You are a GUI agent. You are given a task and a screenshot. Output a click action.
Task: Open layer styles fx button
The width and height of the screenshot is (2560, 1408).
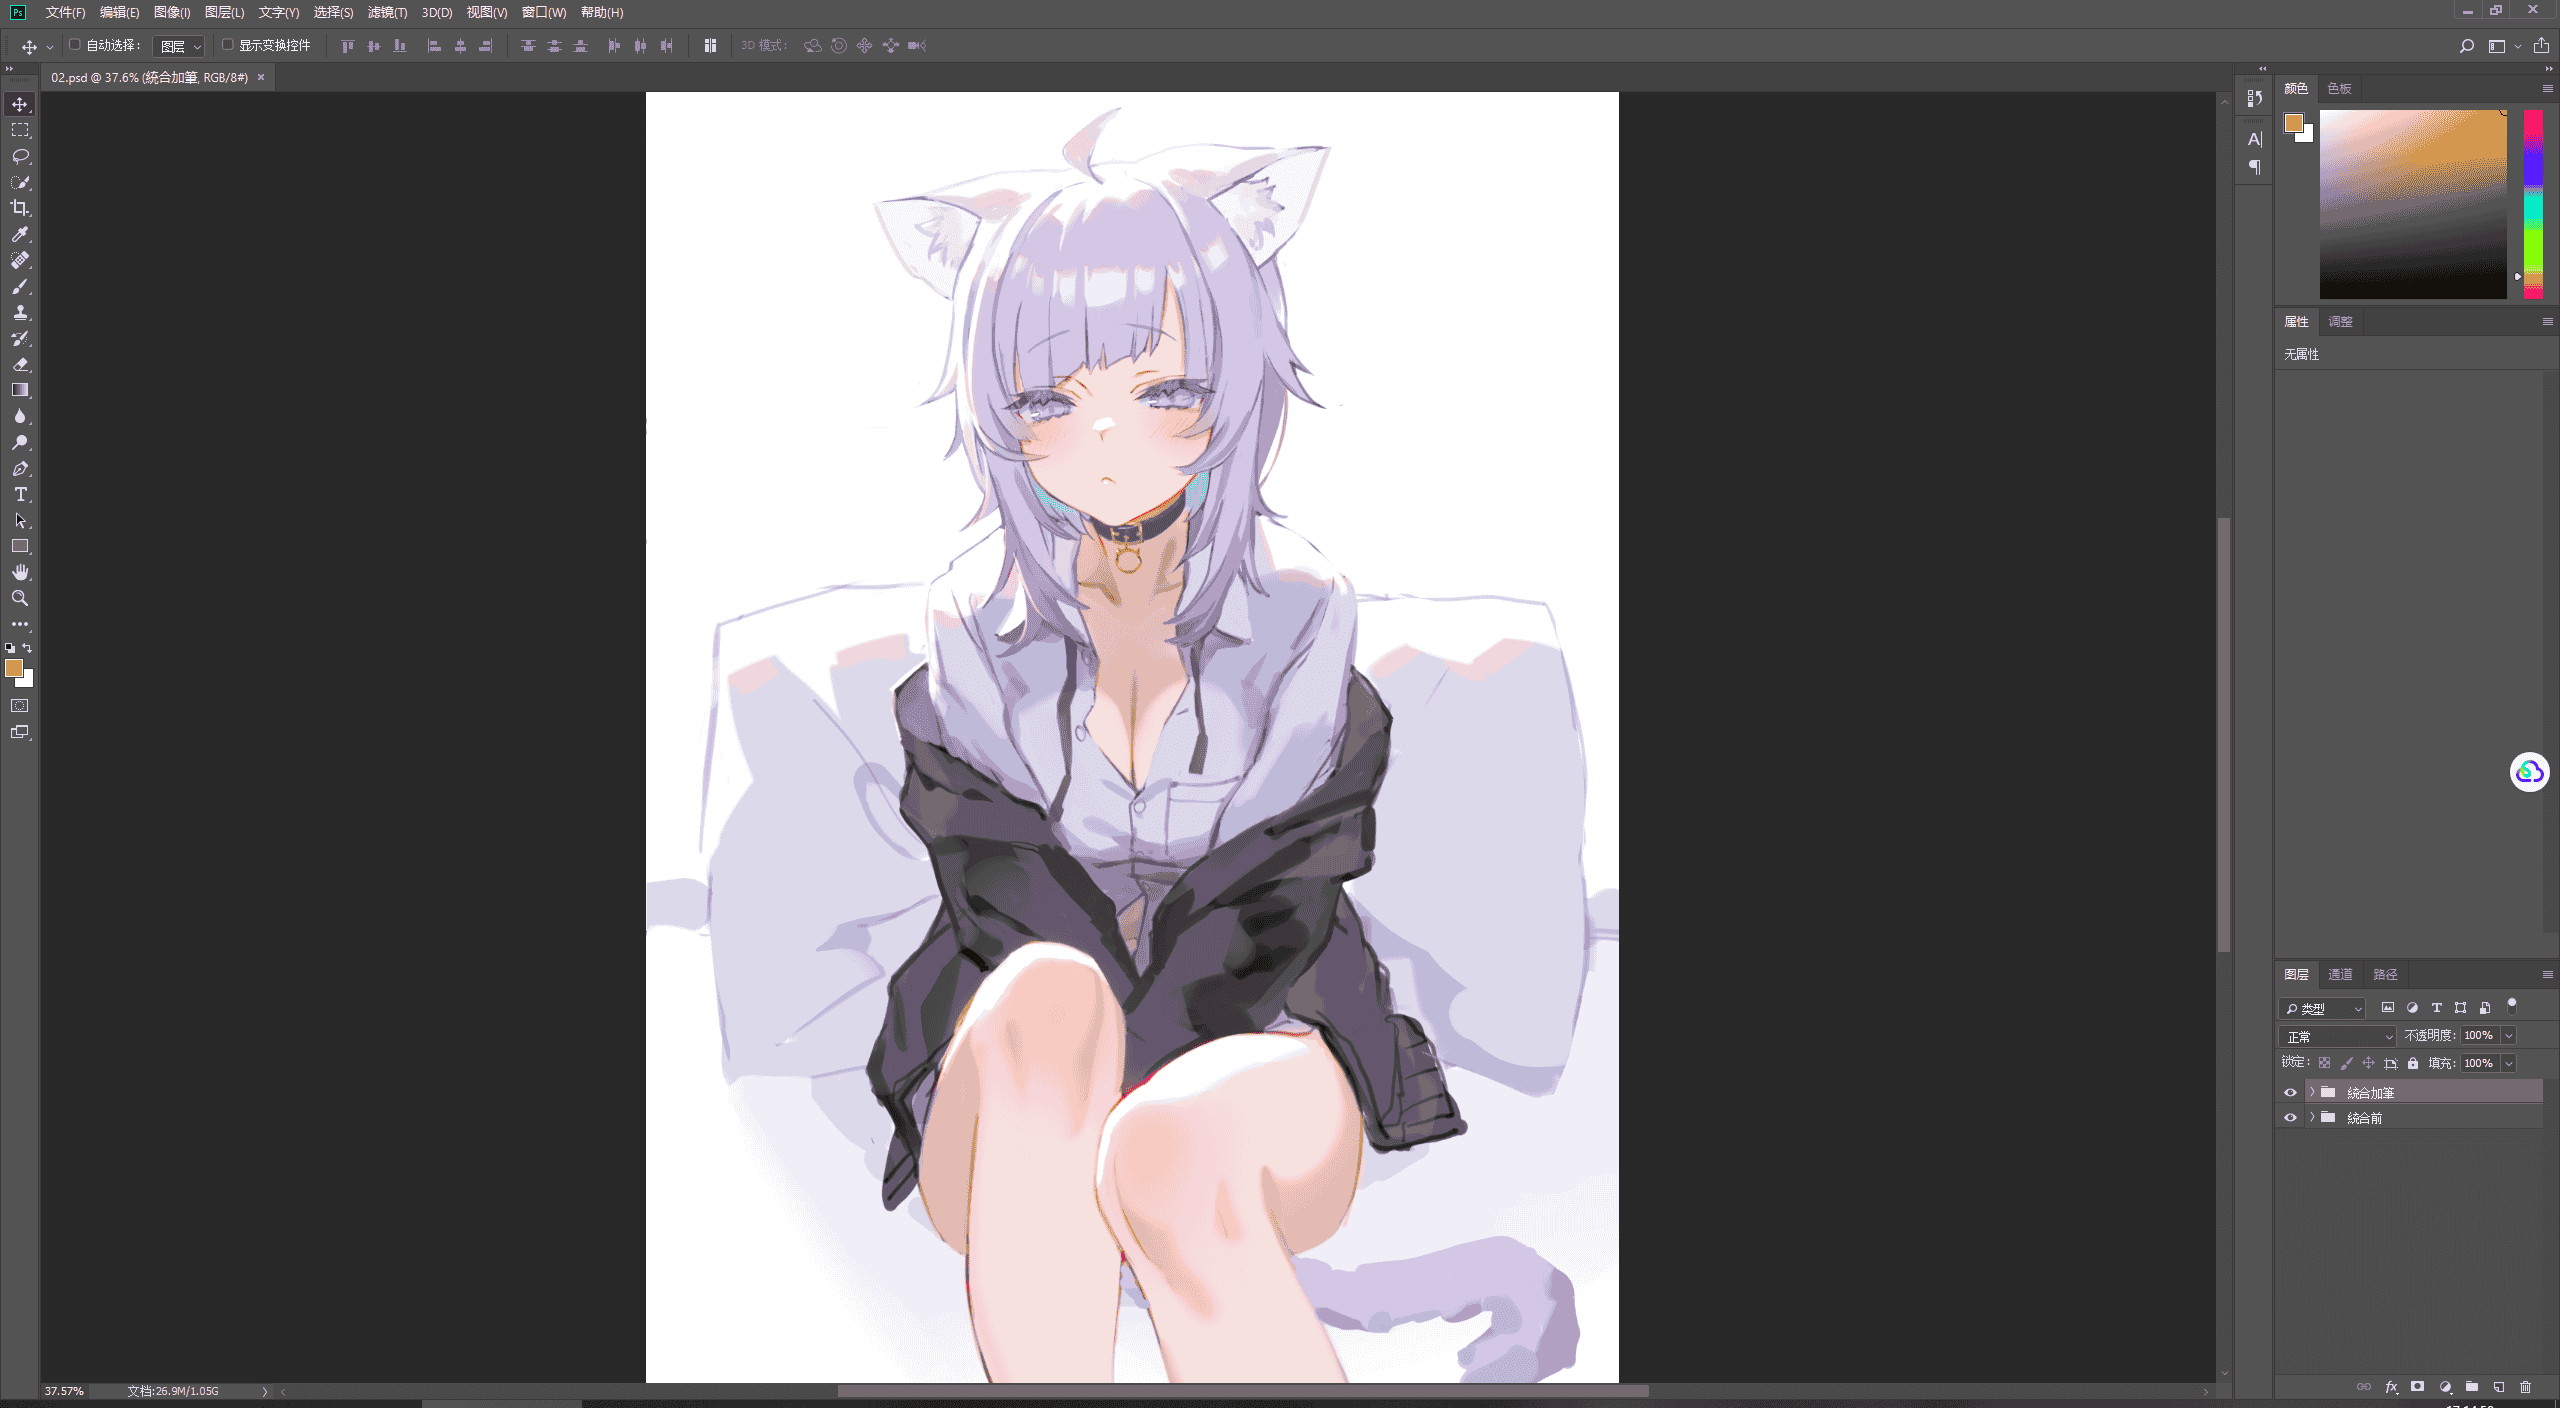2391,1387
